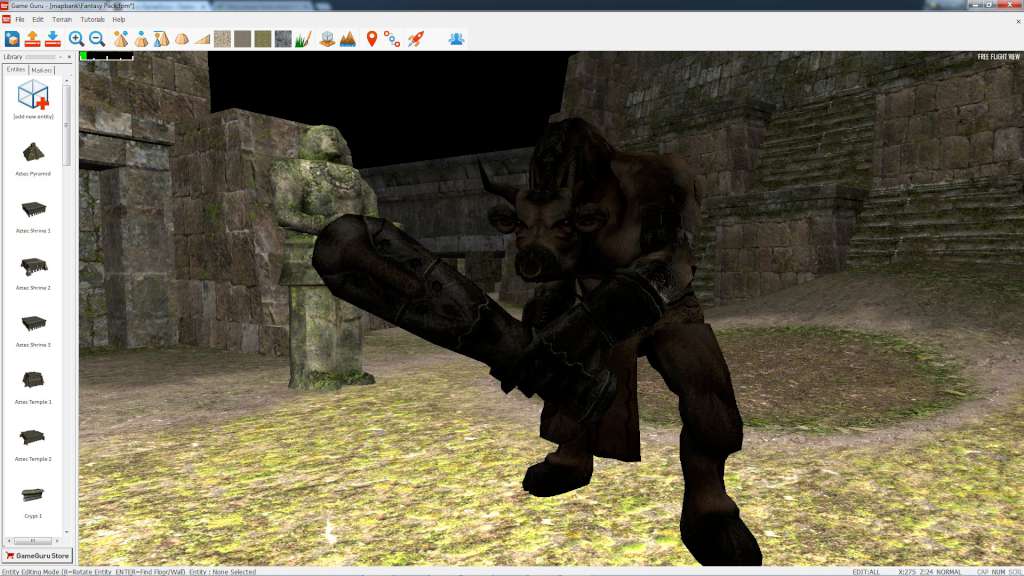Click the red location marker tool
Screen dimensions: 1024x576
tap(370, 37)
